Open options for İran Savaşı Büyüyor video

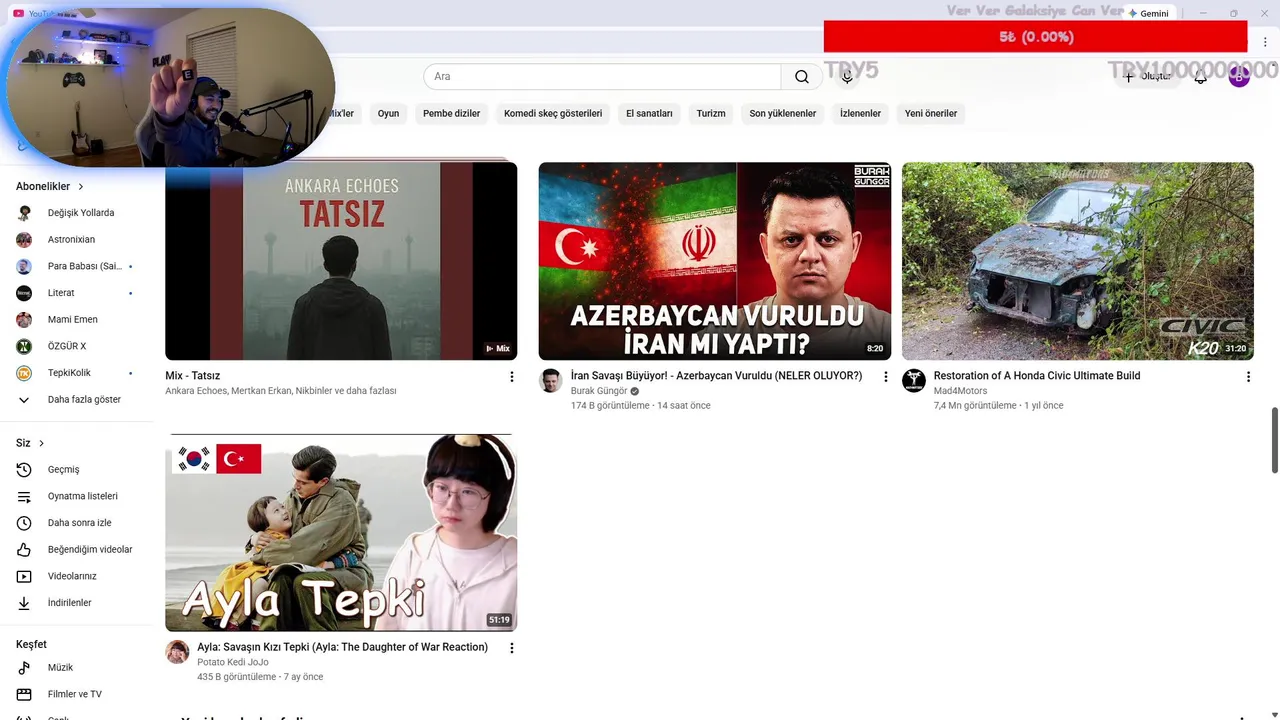[885, 377]
